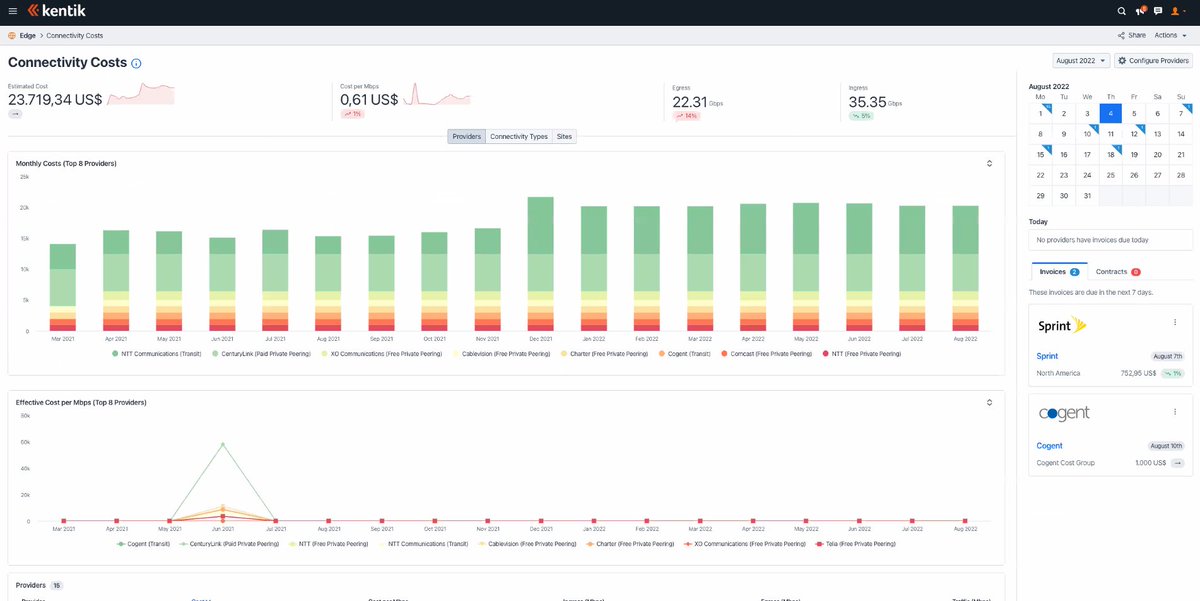Click the 'August 7th' due date label

tap(1168, 356)
